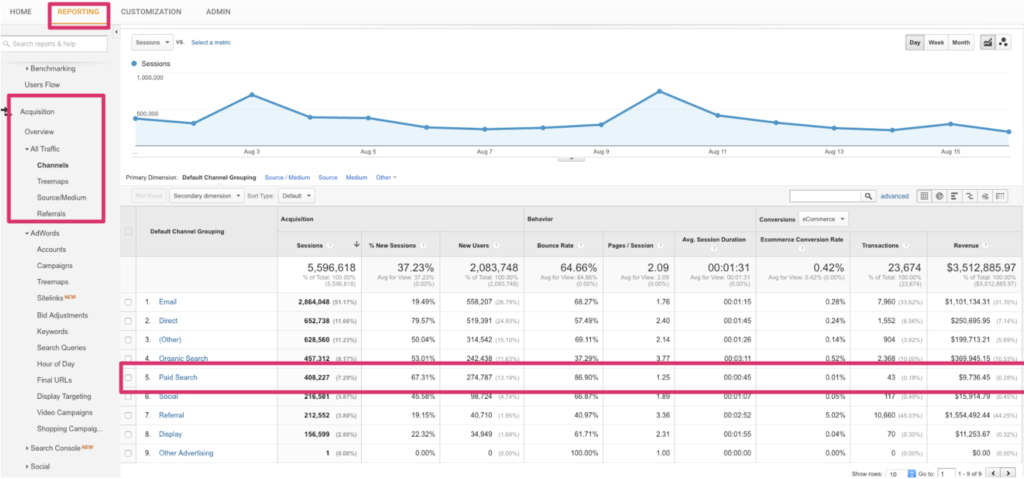Toggle the select-all checkbox in the table header
Screen dimensions: 1024x479
[x=127, y=231]
